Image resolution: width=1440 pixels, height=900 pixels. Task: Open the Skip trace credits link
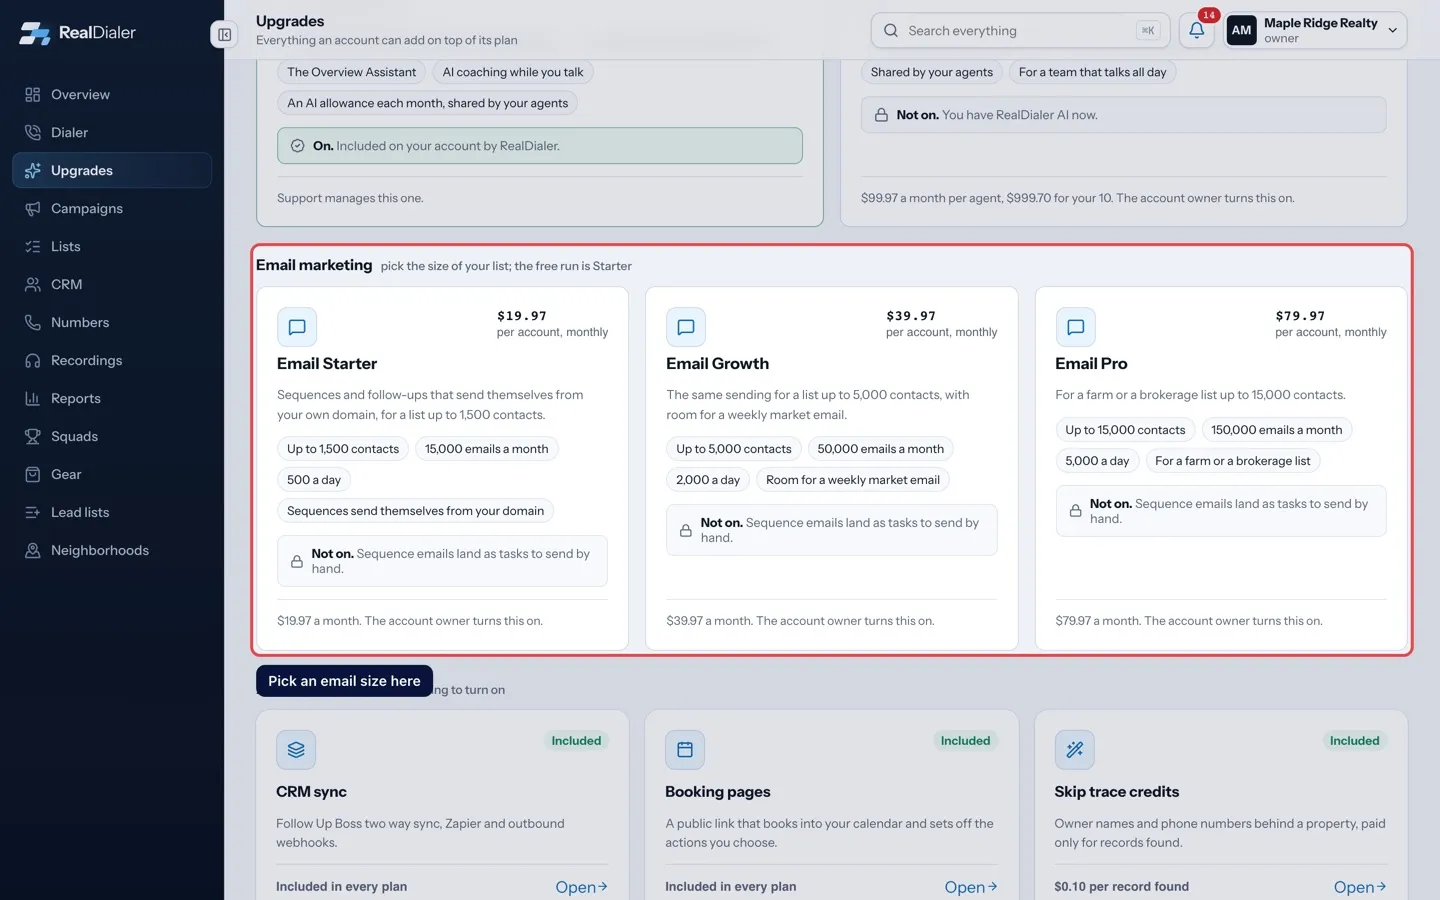coord(1360,887)
